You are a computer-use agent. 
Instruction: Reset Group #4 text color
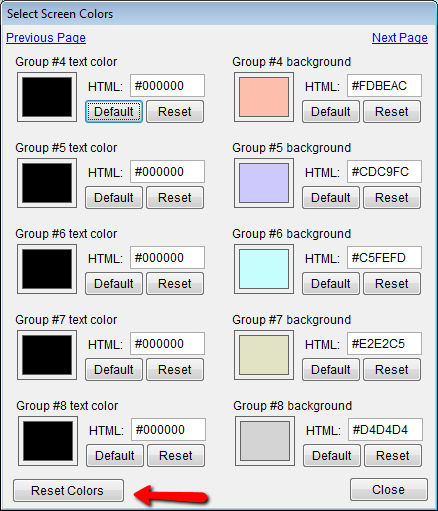click(x=175, y=112)
